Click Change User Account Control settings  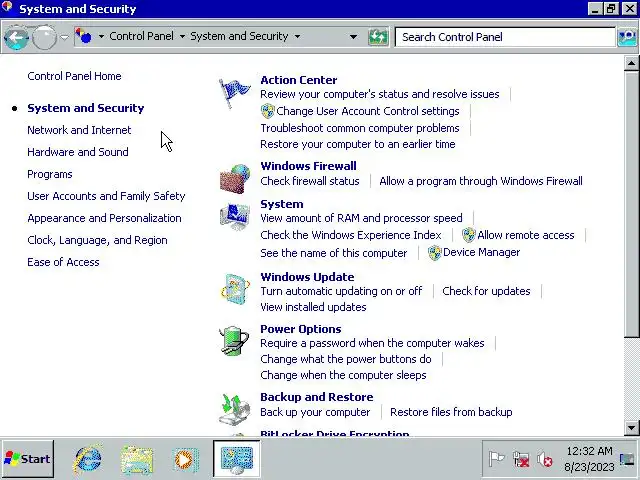pos(368,111)
